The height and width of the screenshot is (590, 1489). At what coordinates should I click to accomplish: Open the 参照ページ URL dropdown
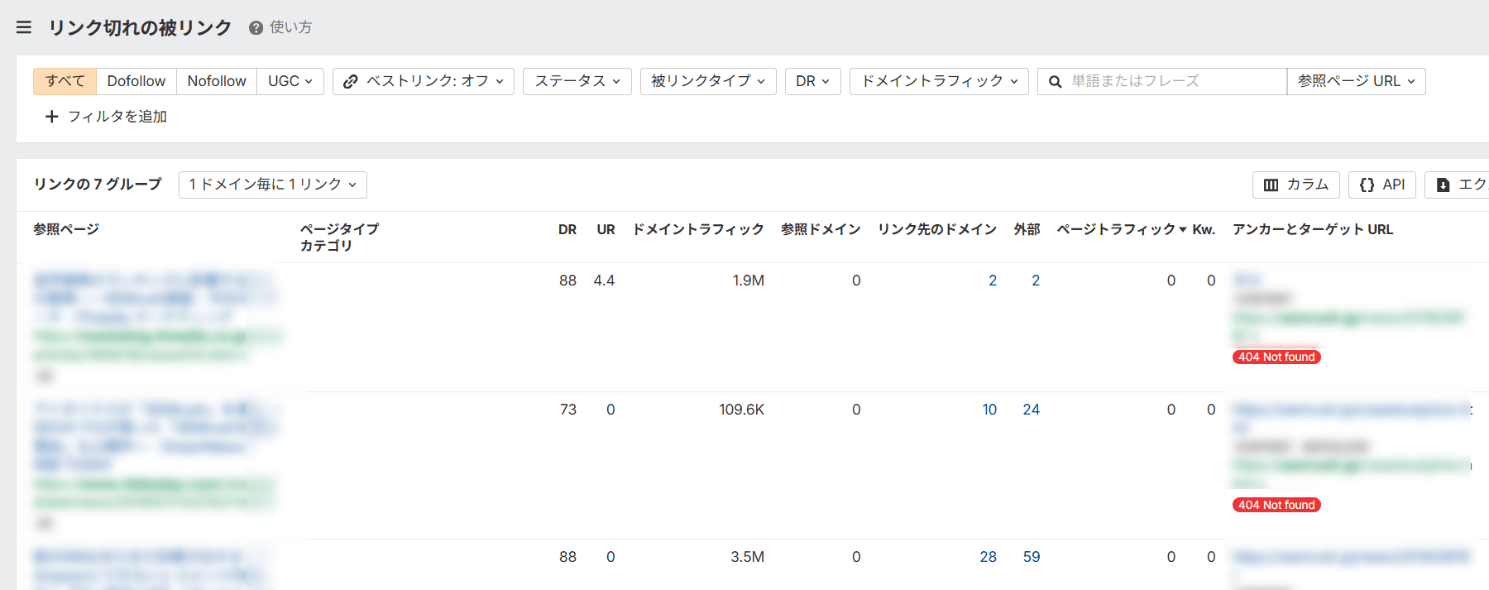tap(1357, 81)
